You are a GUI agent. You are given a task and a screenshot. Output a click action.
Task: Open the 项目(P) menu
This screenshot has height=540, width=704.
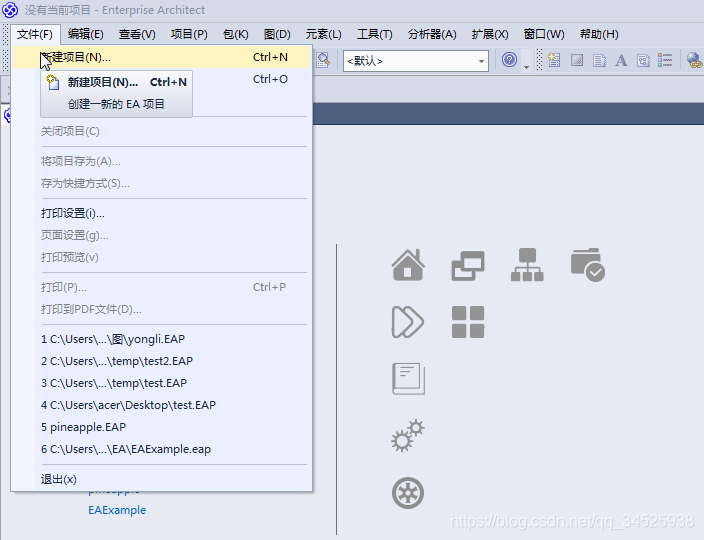(189, 34)
